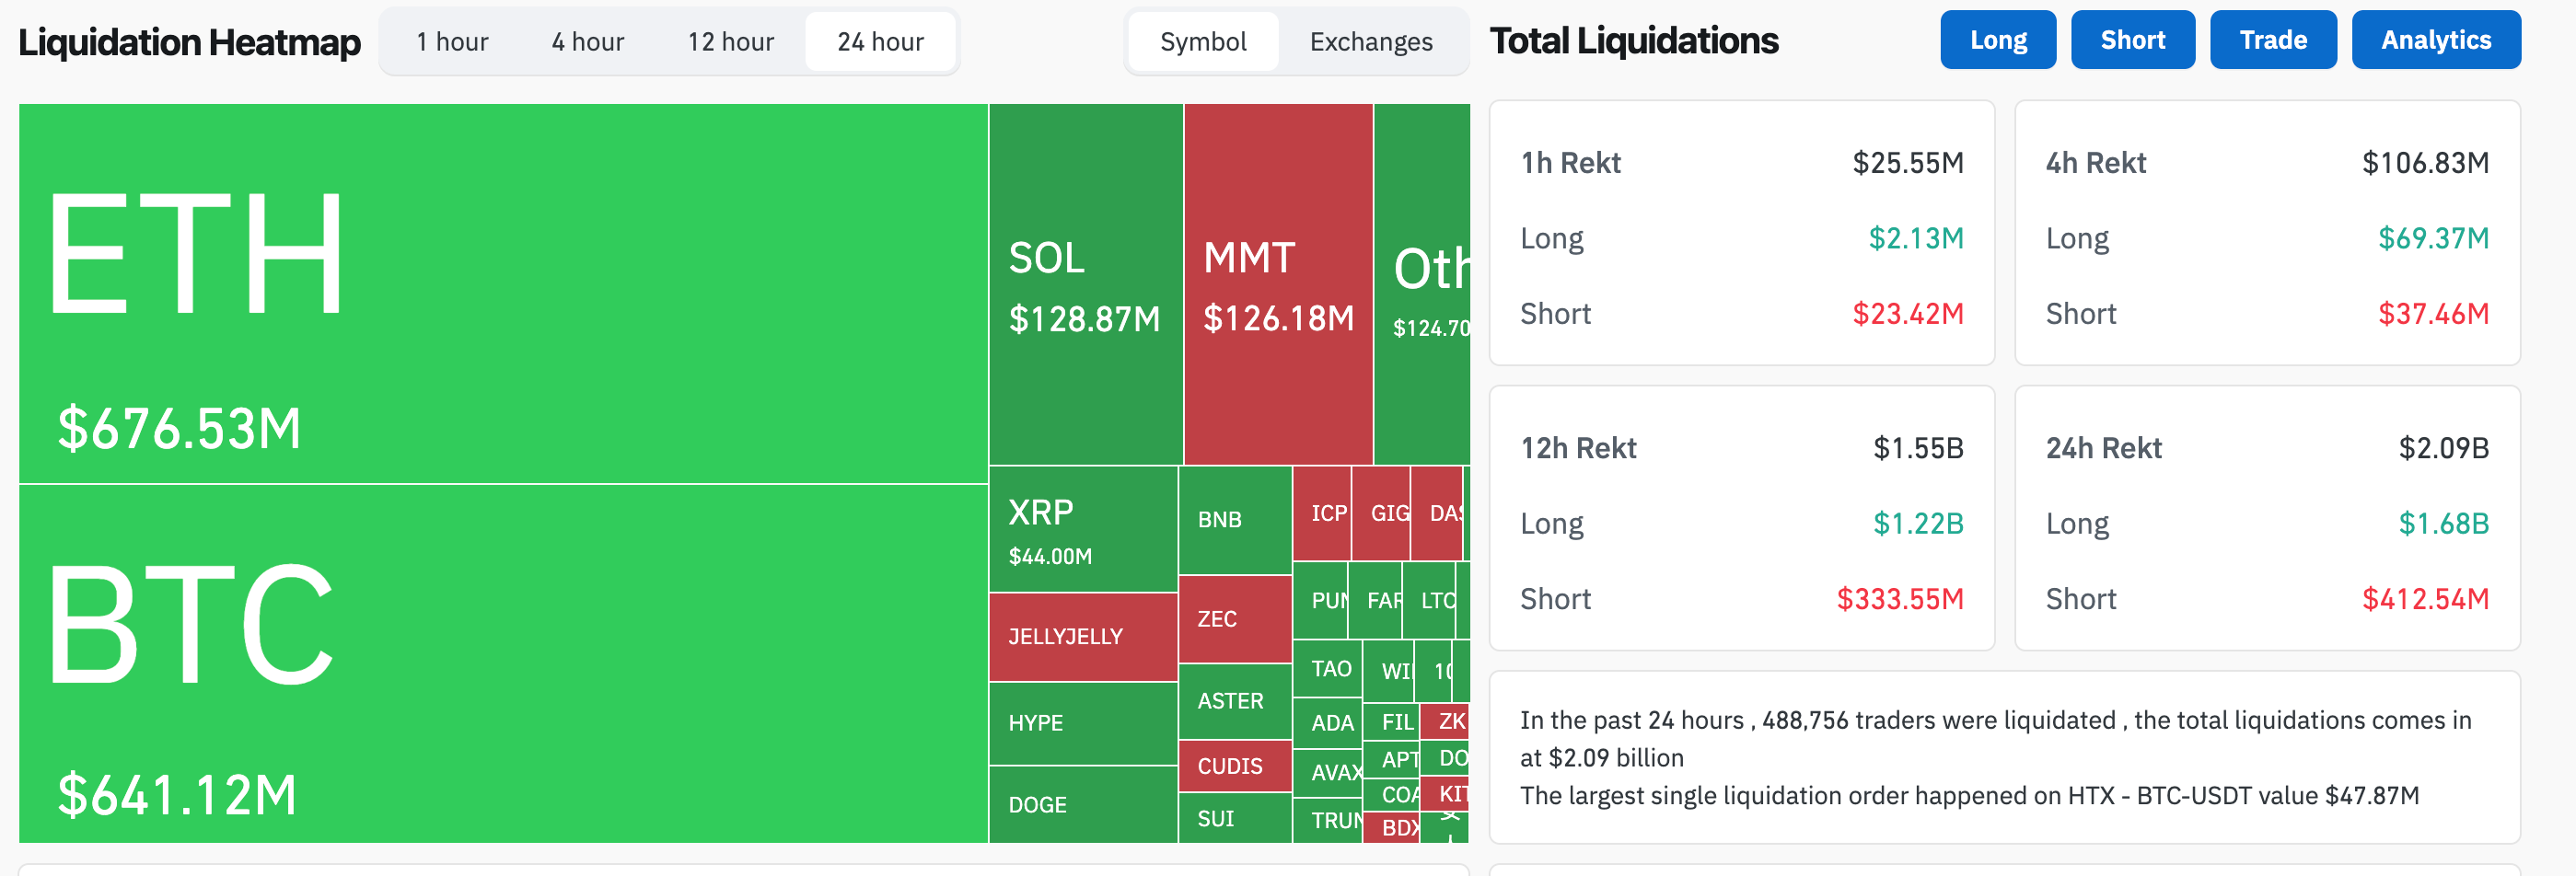Select the 4 hour timeframe
The image size is (2576, 876).
coord(586,41)
